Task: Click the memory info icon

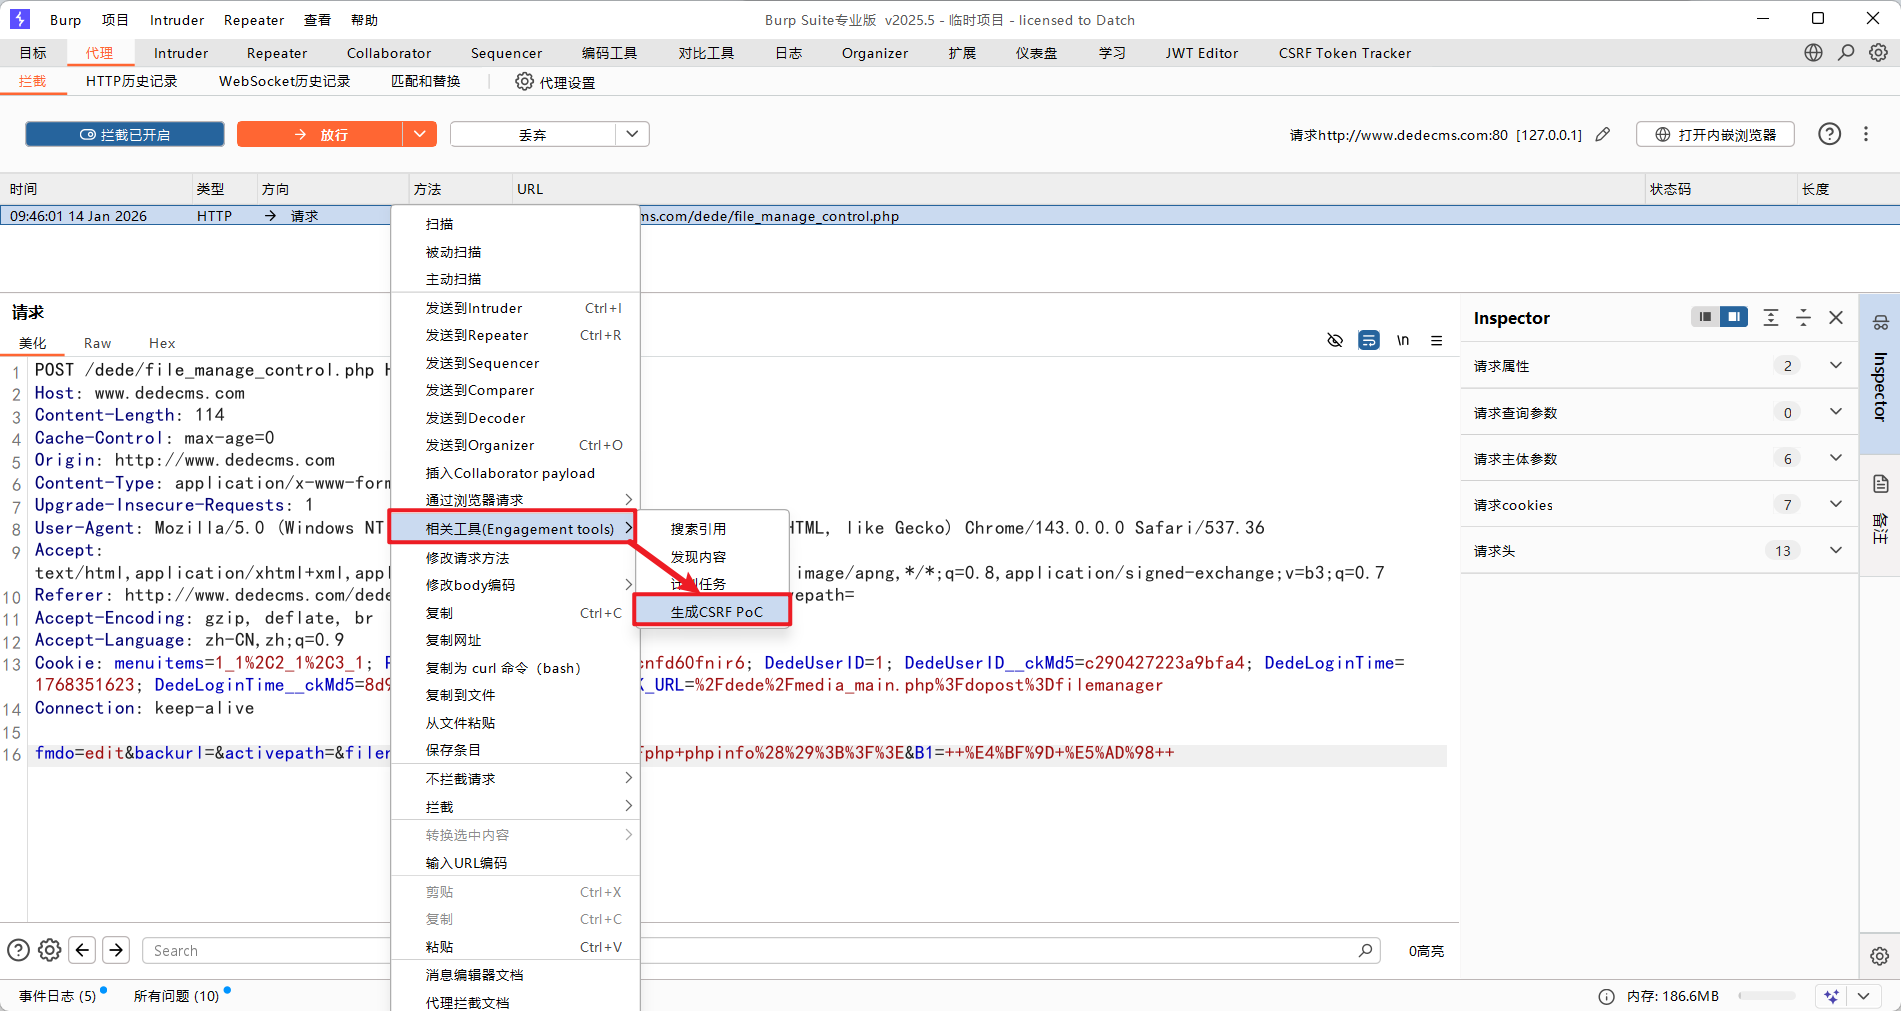Action: pyautogui.click(x=1606, y=996)
